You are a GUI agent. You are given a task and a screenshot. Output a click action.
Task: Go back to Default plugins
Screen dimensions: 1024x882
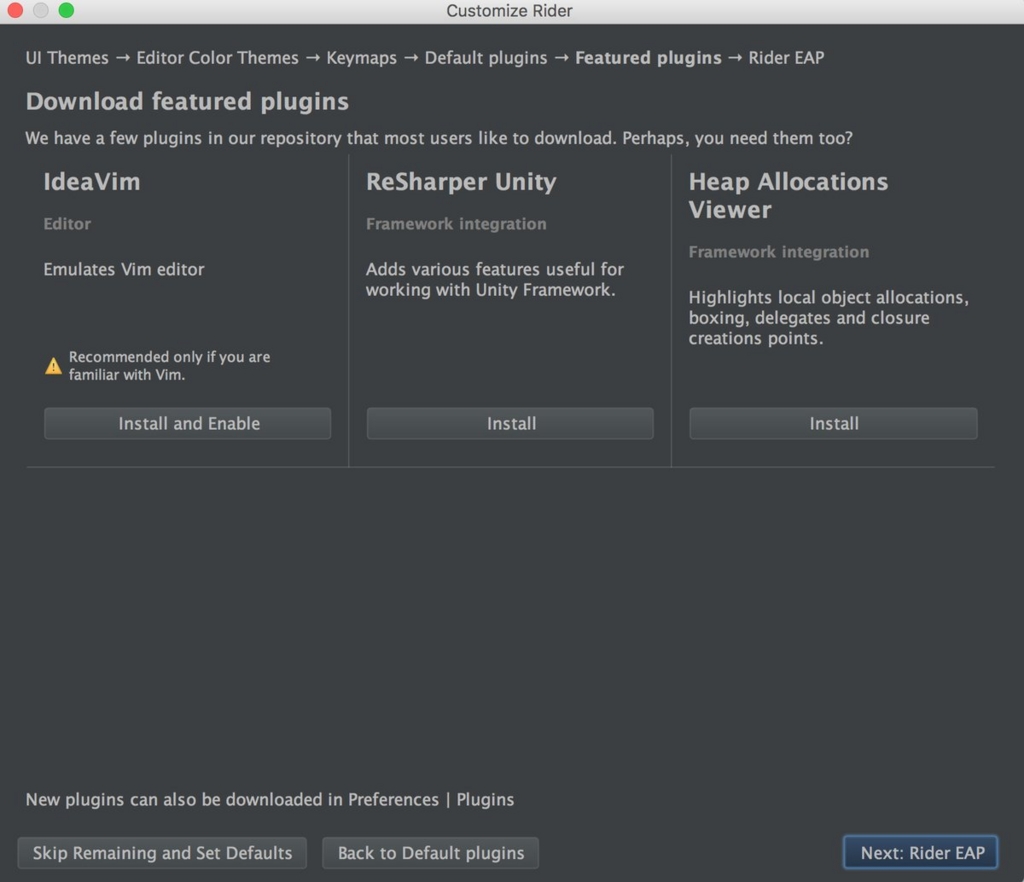tap(430, 853)
